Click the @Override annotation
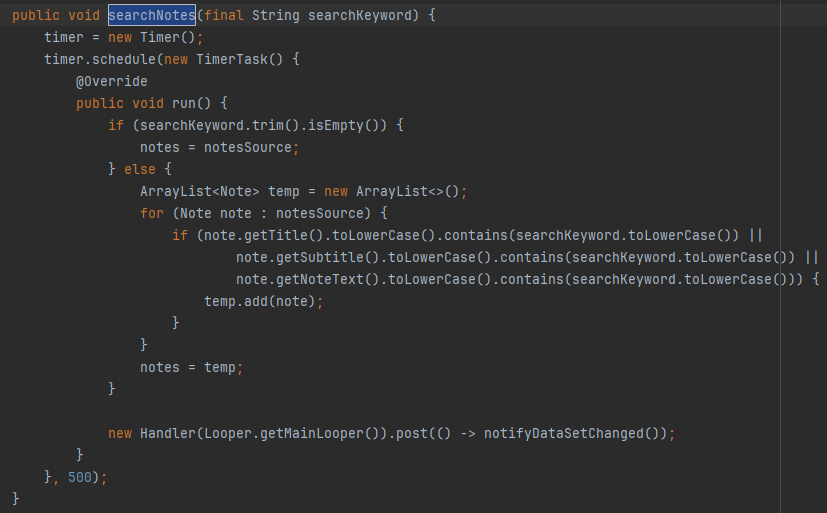The image size is (827, 513). tap(111, 81)
